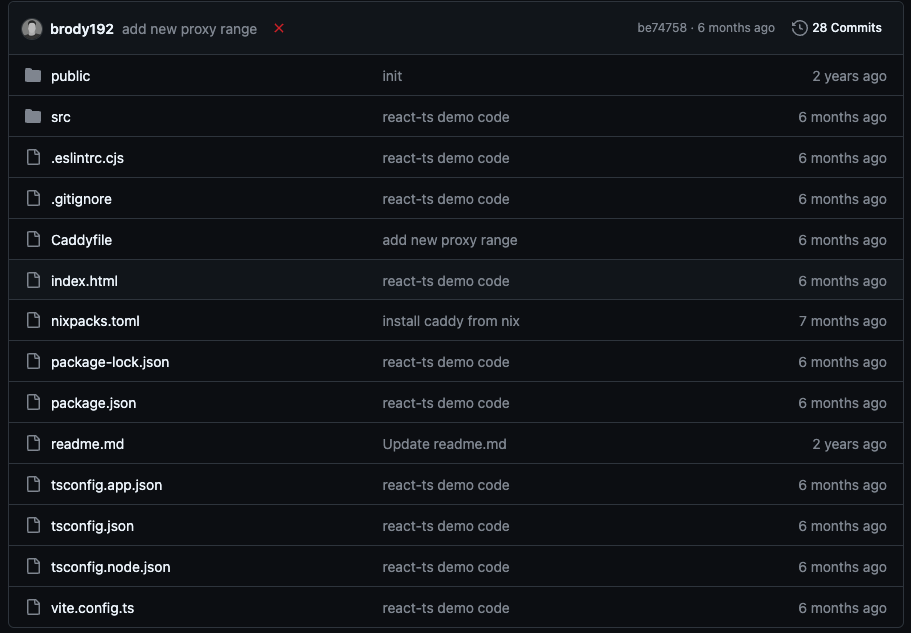The width and height of the screenshot is (911, 633).
Task: Click the public folder icon
Action: (33, 75)
